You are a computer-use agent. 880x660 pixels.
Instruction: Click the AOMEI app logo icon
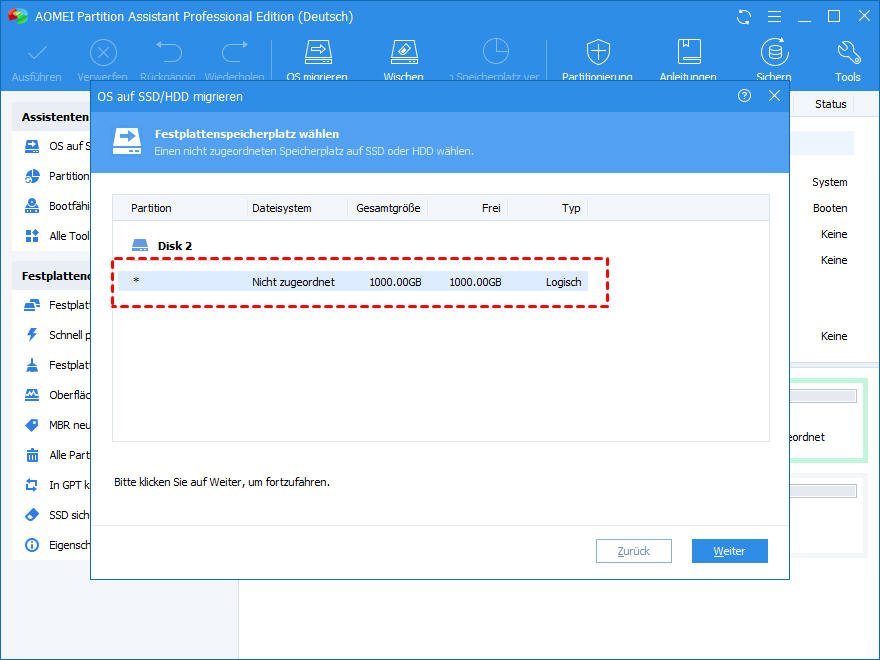pyautogui.click(x=18, y=16)
